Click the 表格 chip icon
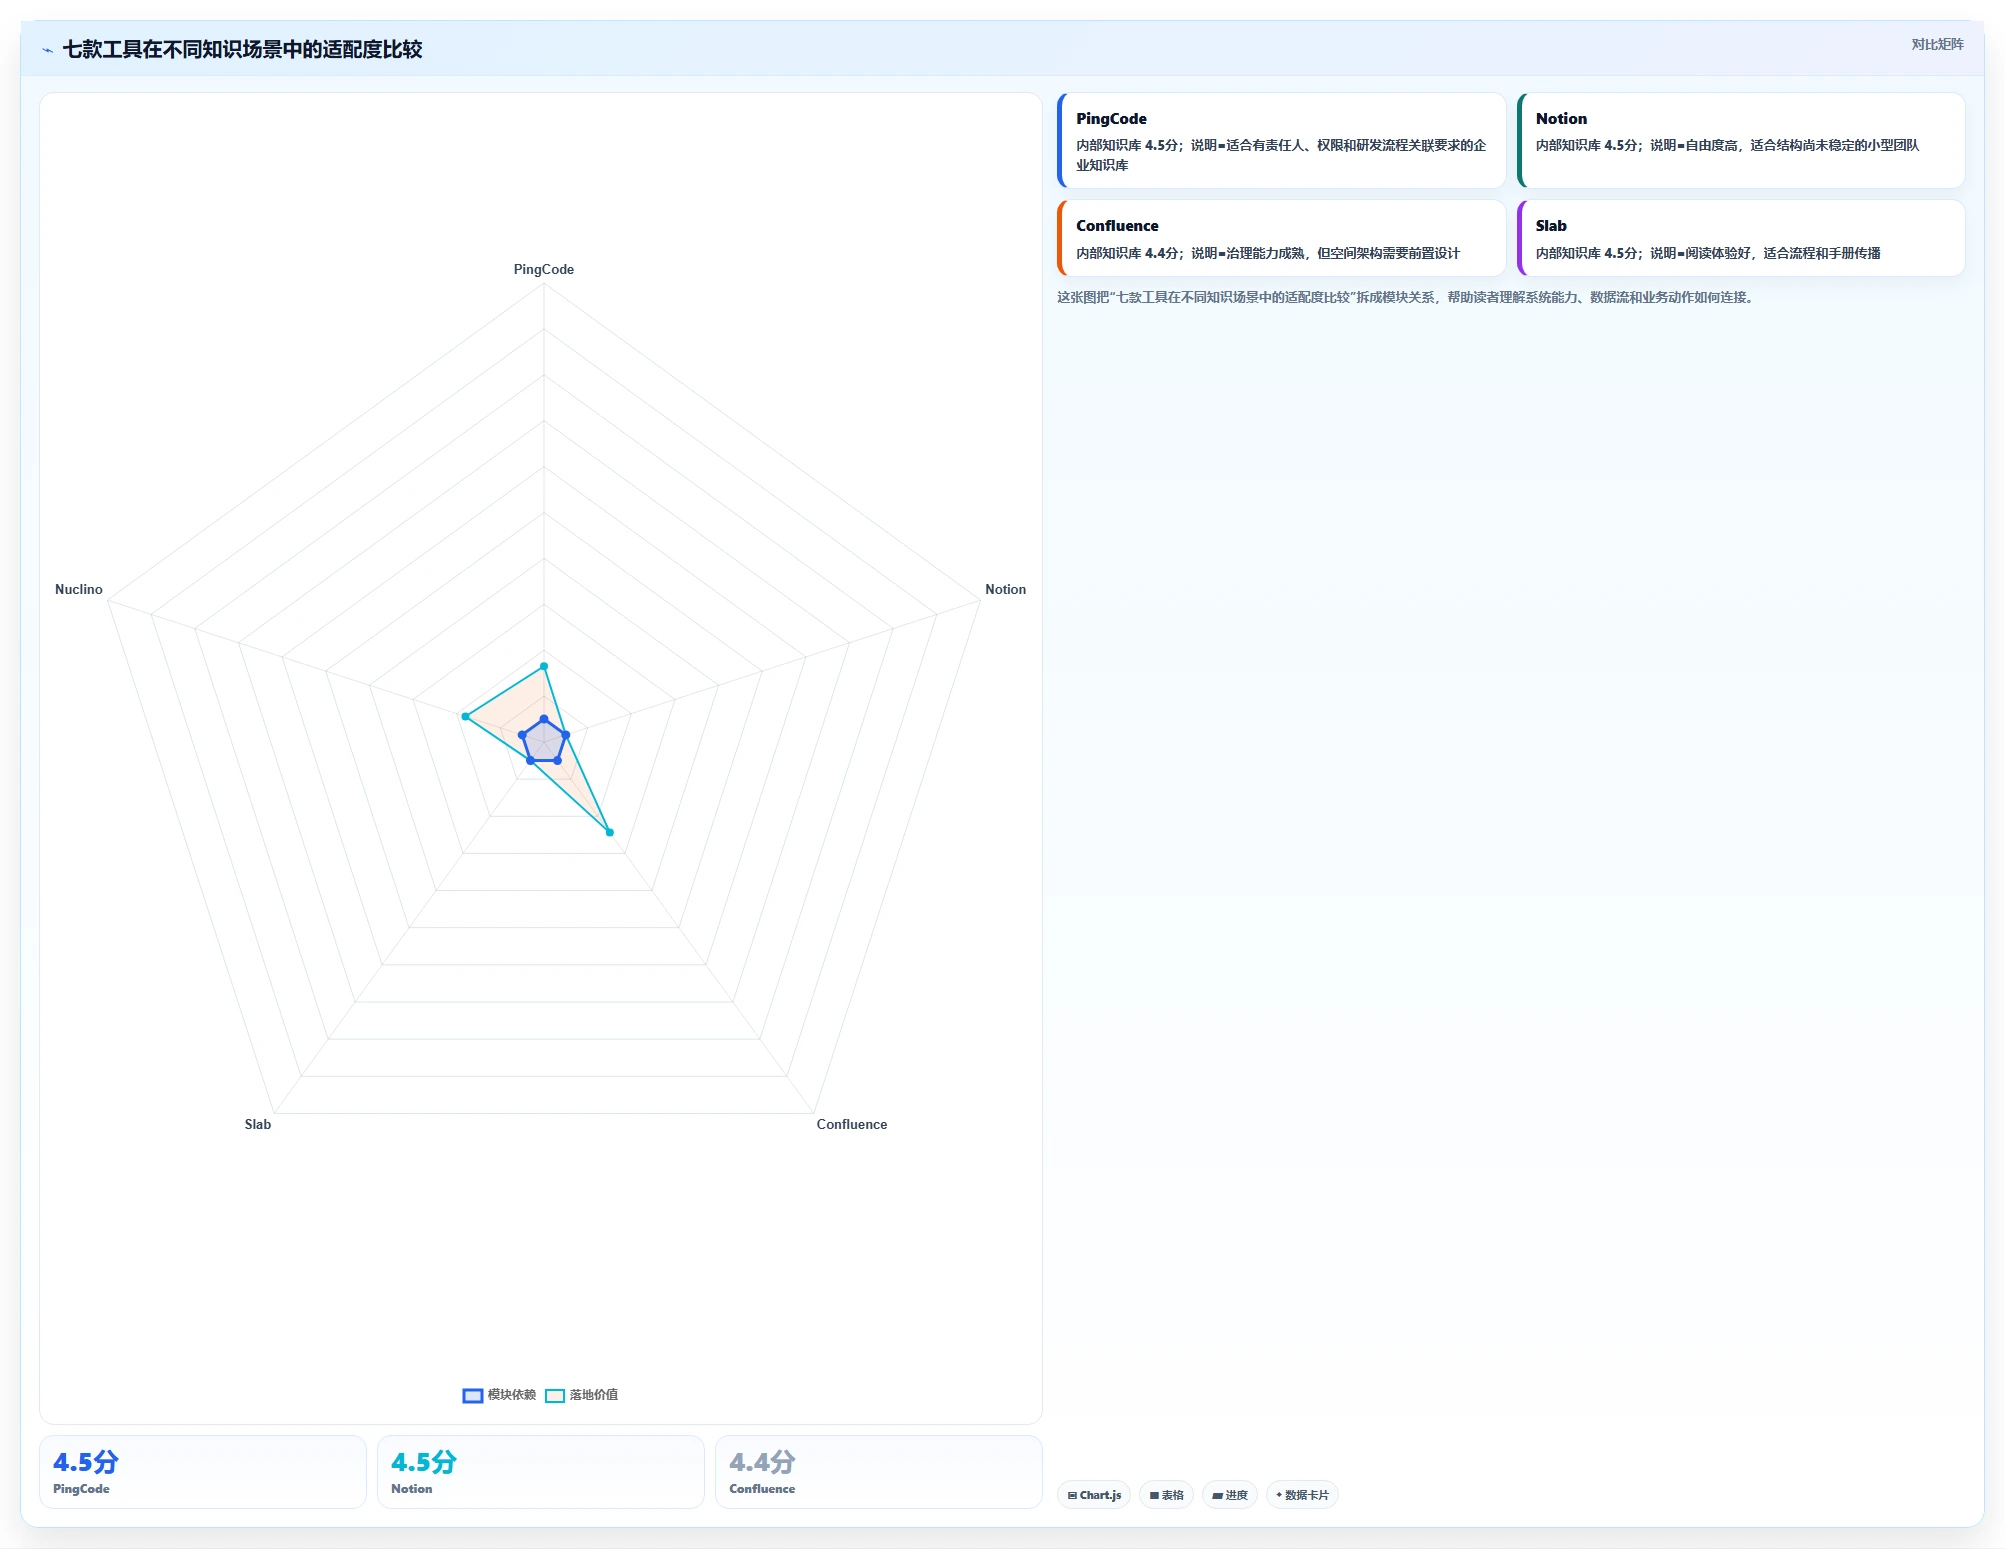 pyautogui.click(x=1154, y=1495)
